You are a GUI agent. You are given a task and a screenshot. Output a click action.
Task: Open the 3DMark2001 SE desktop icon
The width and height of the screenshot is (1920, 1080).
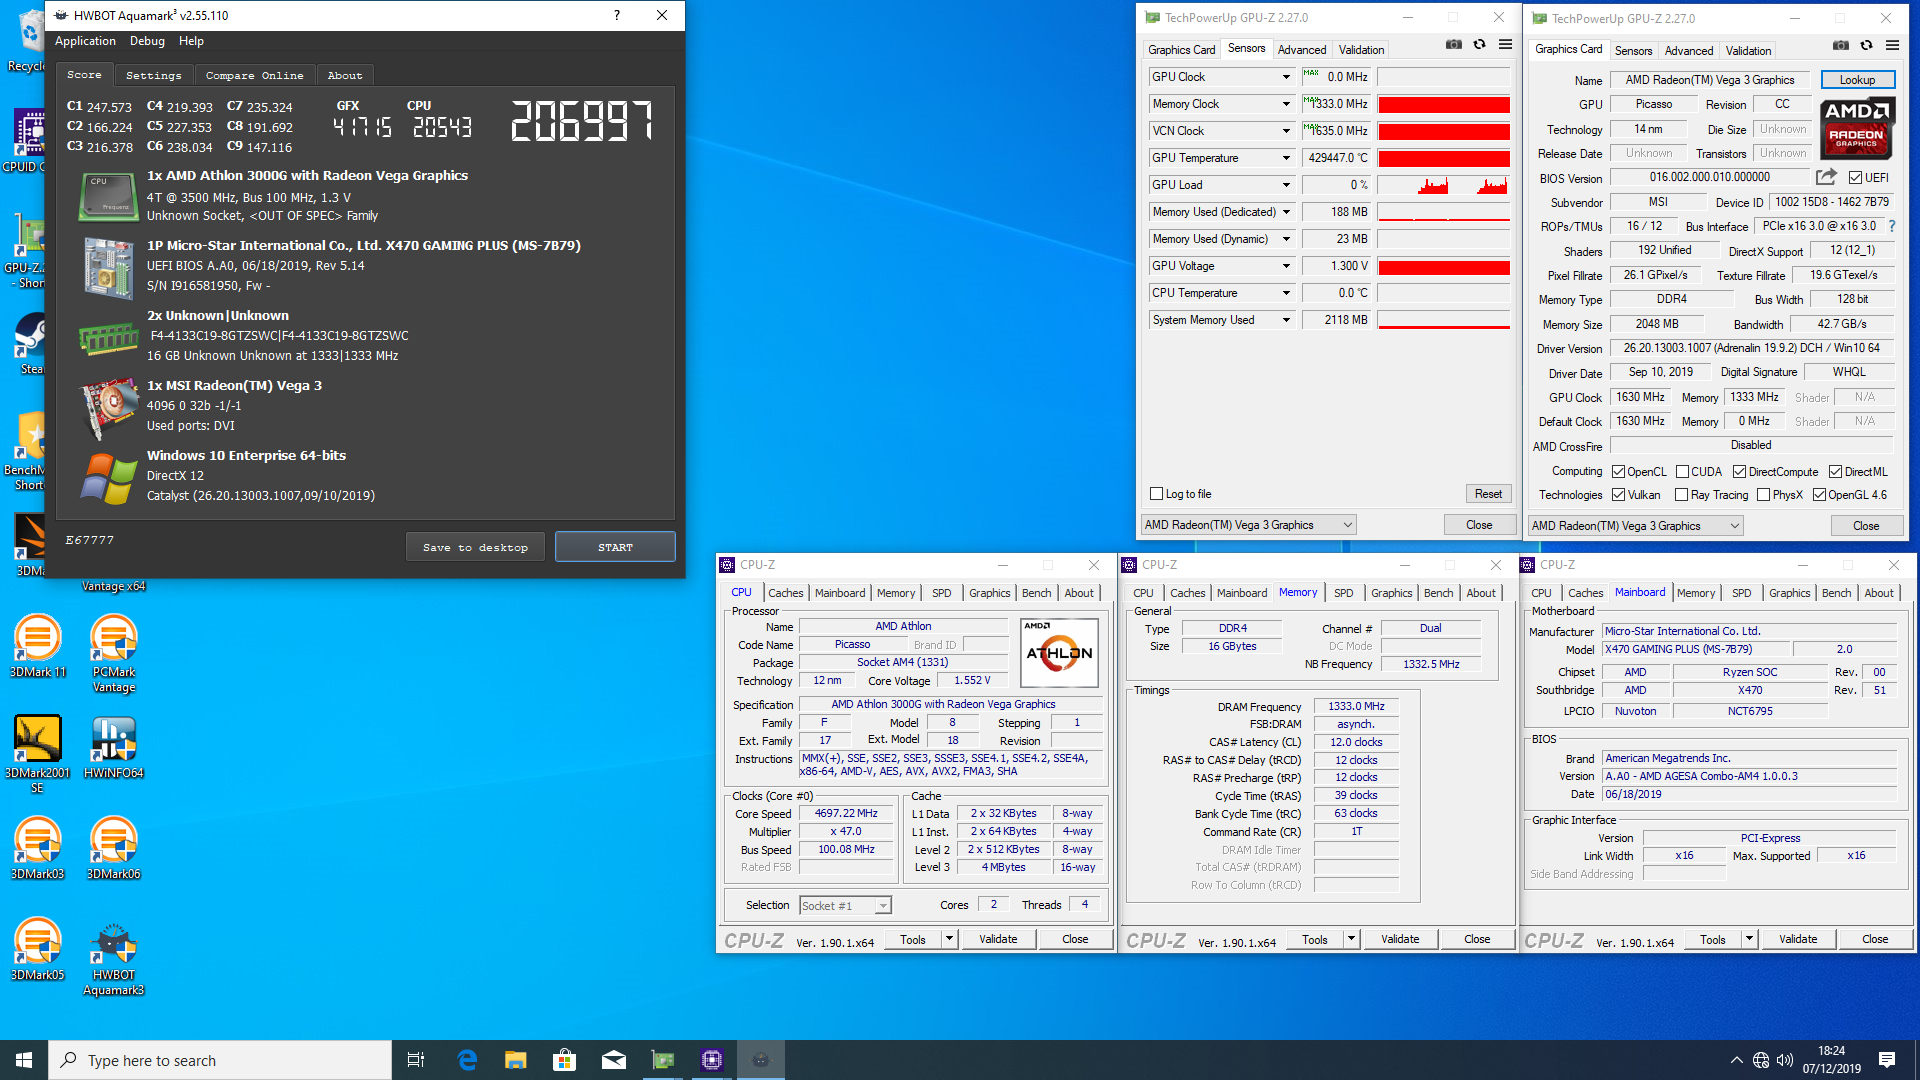(38, 755)
